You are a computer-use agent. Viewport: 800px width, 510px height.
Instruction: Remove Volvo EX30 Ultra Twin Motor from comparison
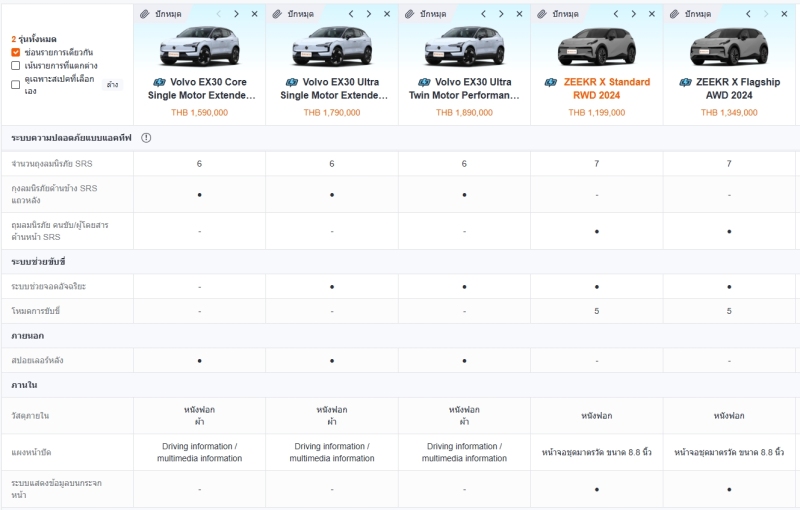(x=519, y=14)
